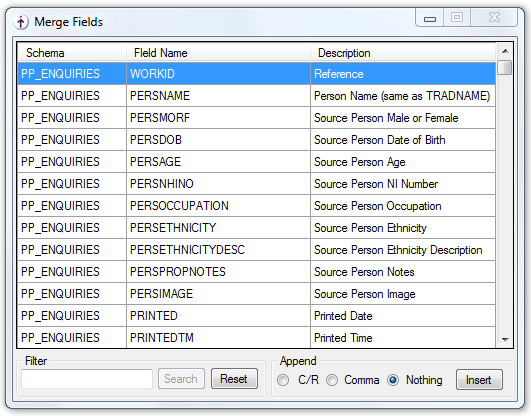531x416 pixels.
Task: Select the PRINTEDTM field row
Action: [x=257, y=337]
